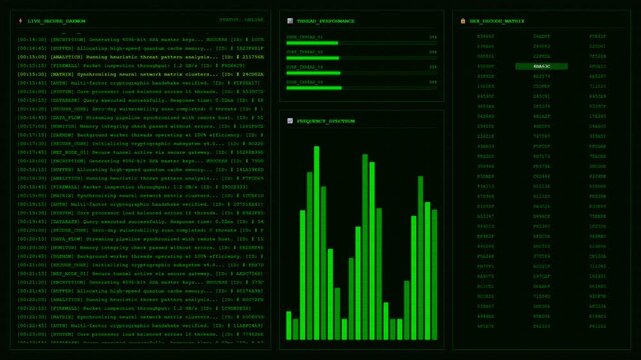This screenshot has height=360, width=641.
Task: Click the STATUS: ONLINE indicator
Action: pos(241,20)
